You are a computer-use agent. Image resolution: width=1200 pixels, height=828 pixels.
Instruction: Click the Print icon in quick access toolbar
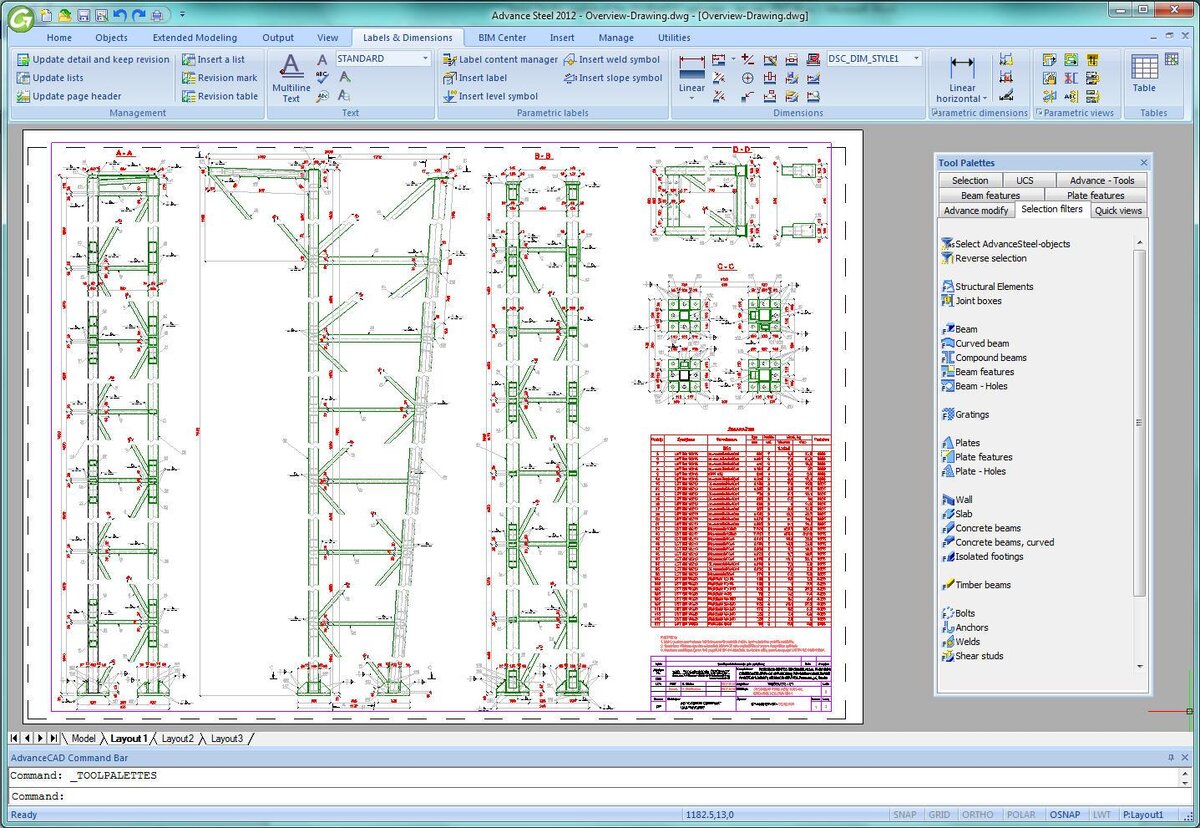pyautogui.click(x=157, y=15)
